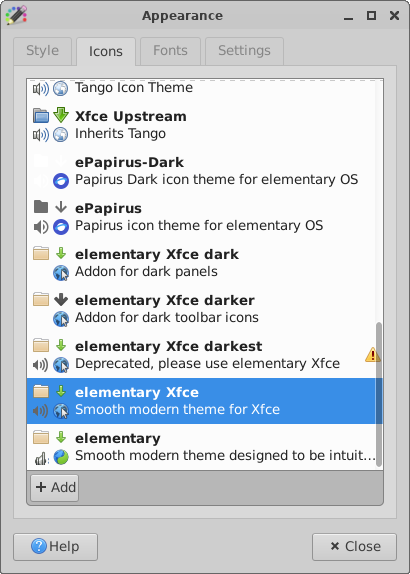Click the warning icon beside elementary Xfce darkest

(x=373, y=355)
